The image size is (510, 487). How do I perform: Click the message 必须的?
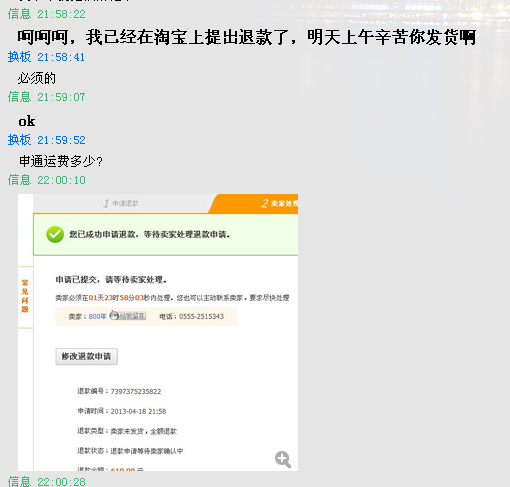pyautogui.click(x=37, y=78)
